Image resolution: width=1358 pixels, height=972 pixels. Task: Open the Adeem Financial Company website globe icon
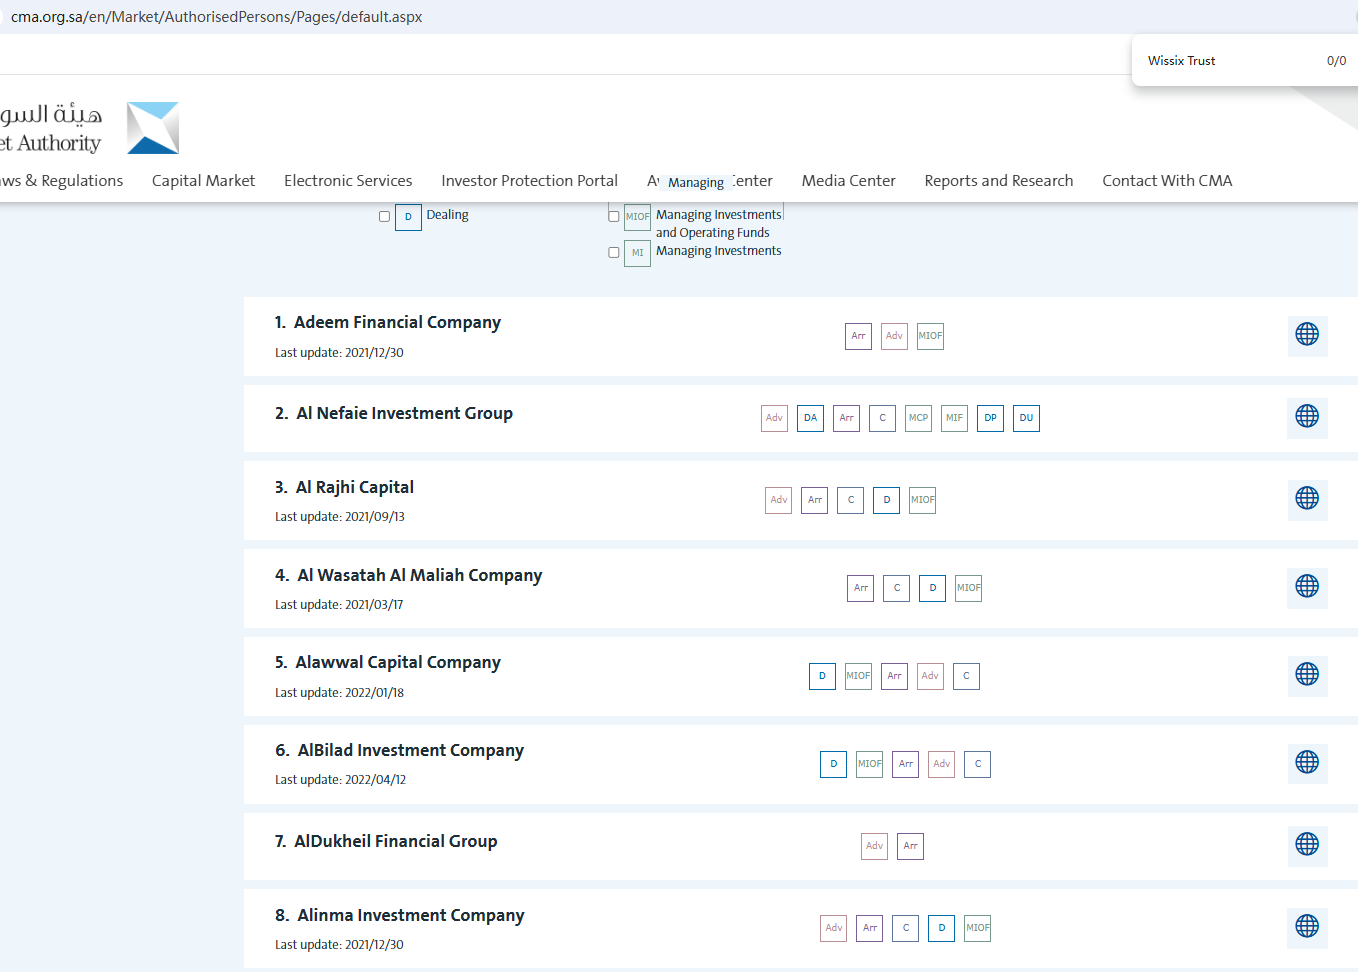pyautogui.click(x=1306, y=334)
